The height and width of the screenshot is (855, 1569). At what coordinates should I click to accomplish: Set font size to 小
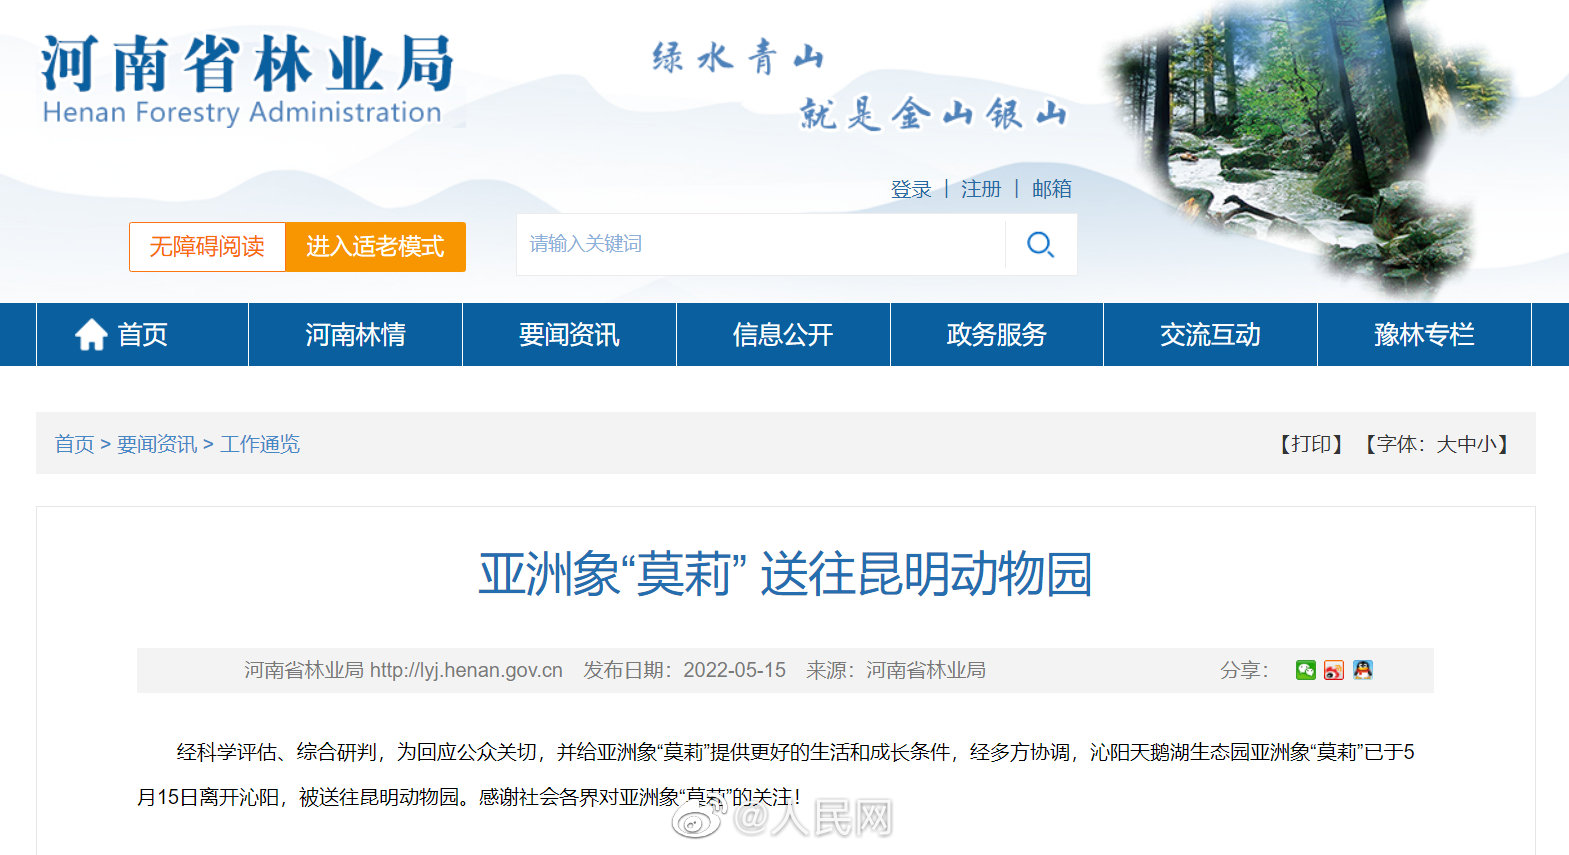click(x=1486, y=444)
